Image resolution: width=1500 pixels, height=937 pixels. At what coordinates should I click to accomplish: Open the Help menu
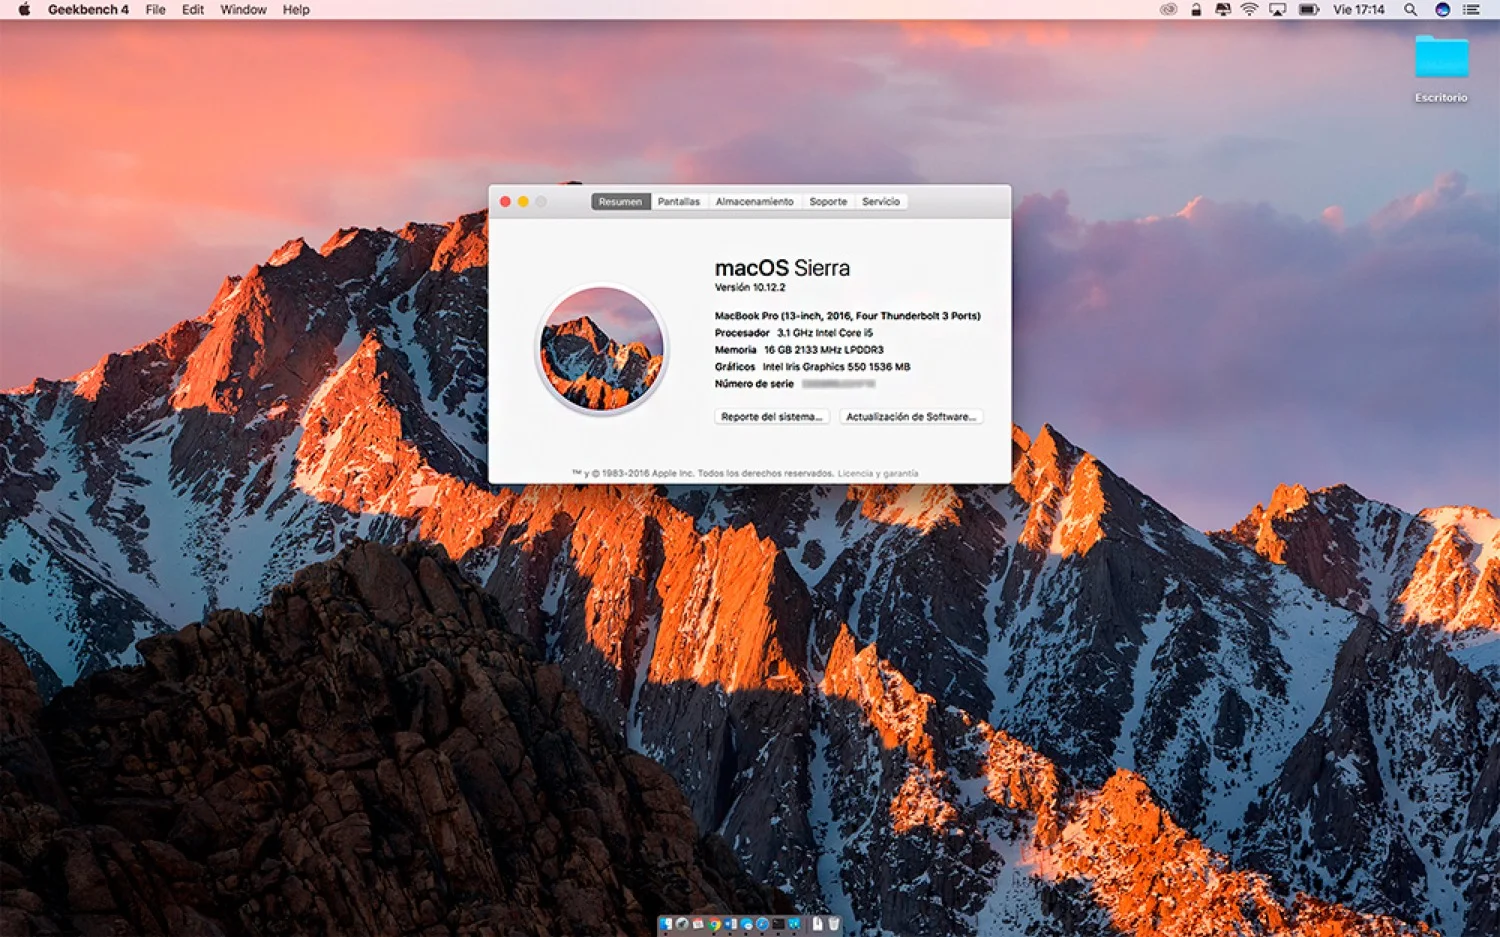tap(296, 9)
